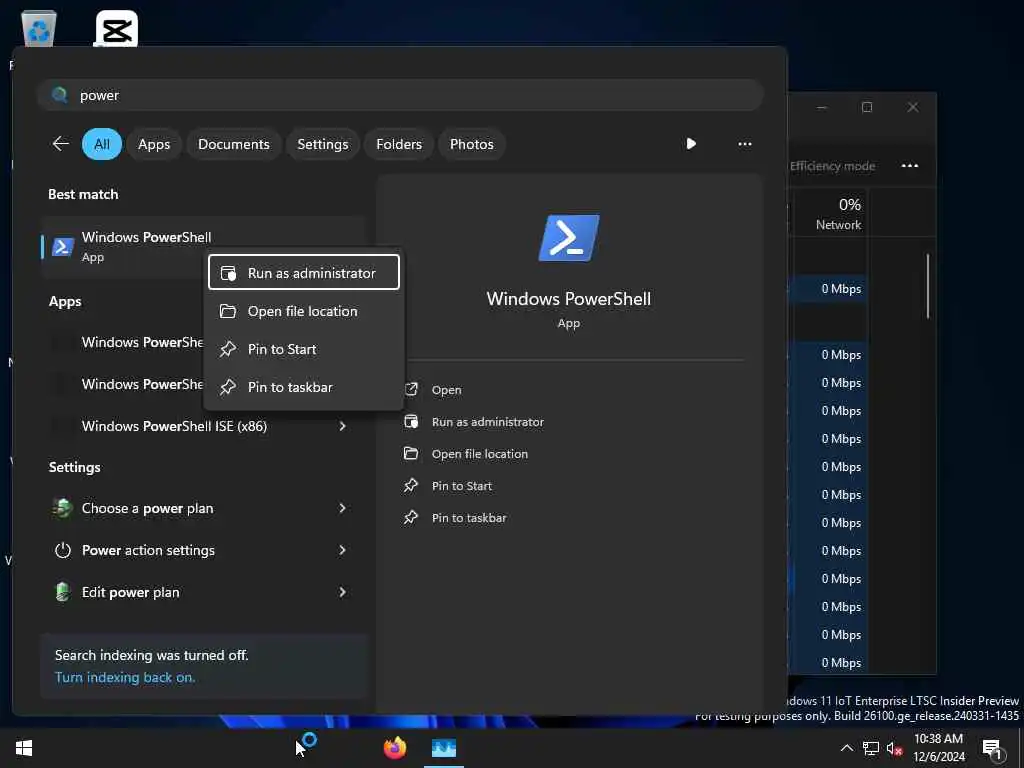Maximize the Task Manager window

click(867, 107)
